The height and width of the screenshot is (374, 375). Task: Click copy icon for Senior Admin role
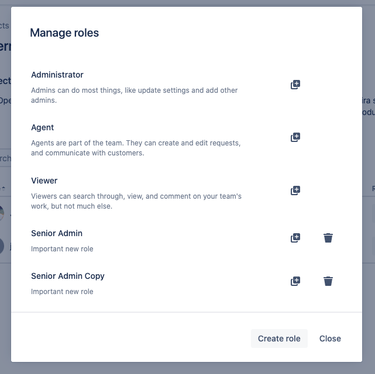295,238
